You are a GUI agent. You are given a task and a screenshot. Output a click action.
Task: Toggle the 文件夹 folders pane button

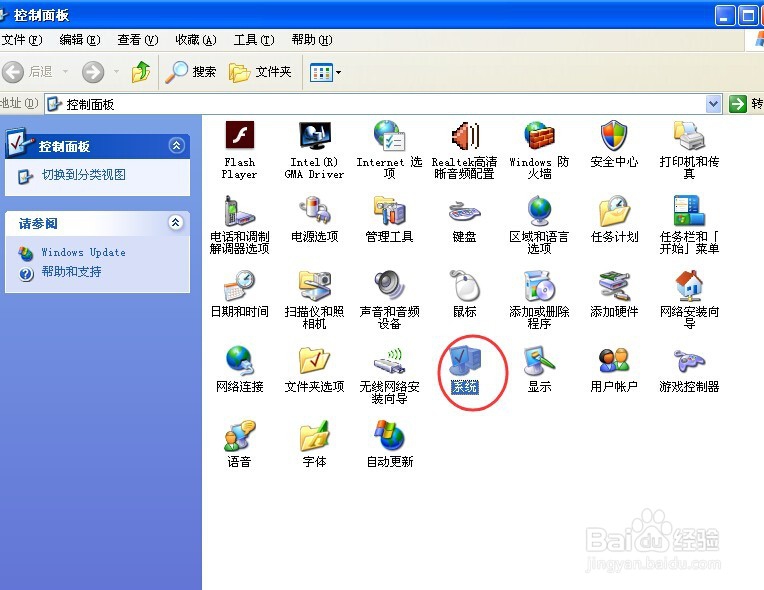tap(261, 72)
